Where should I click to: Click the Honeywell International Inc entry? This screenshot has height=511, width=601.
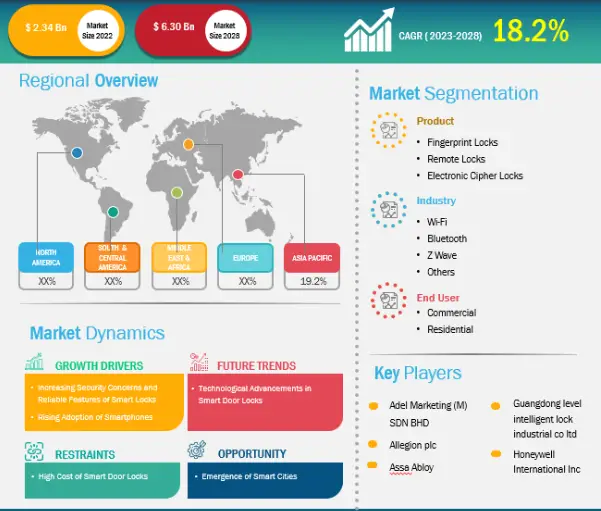coord(547,462)
